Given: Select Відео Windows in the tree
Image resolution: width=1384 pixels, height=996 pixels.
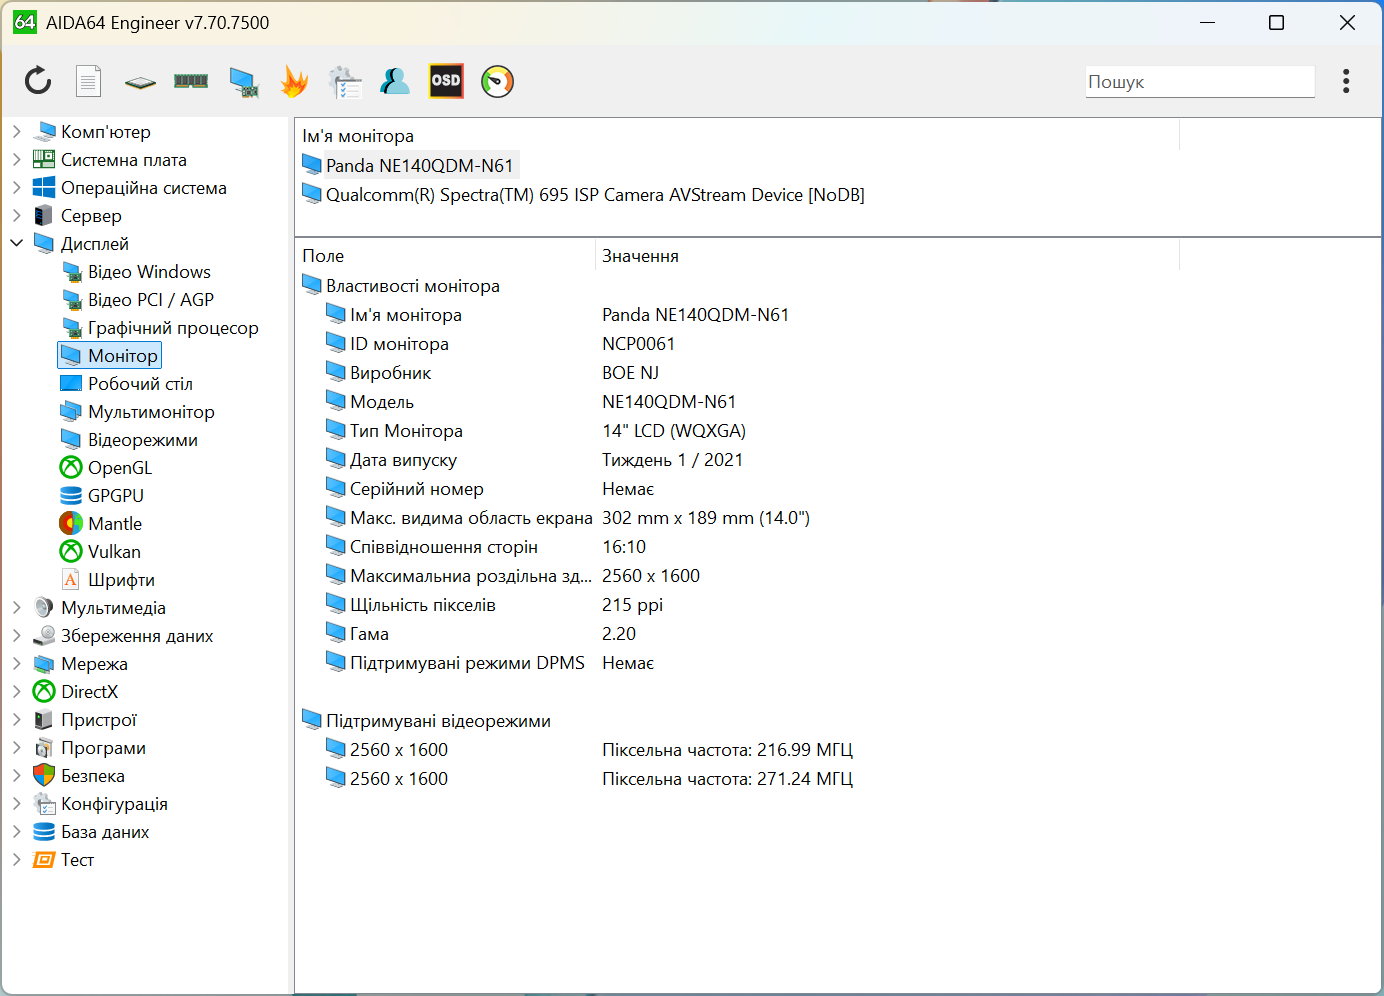Looking at the screenshot, I should pos(149,272).
